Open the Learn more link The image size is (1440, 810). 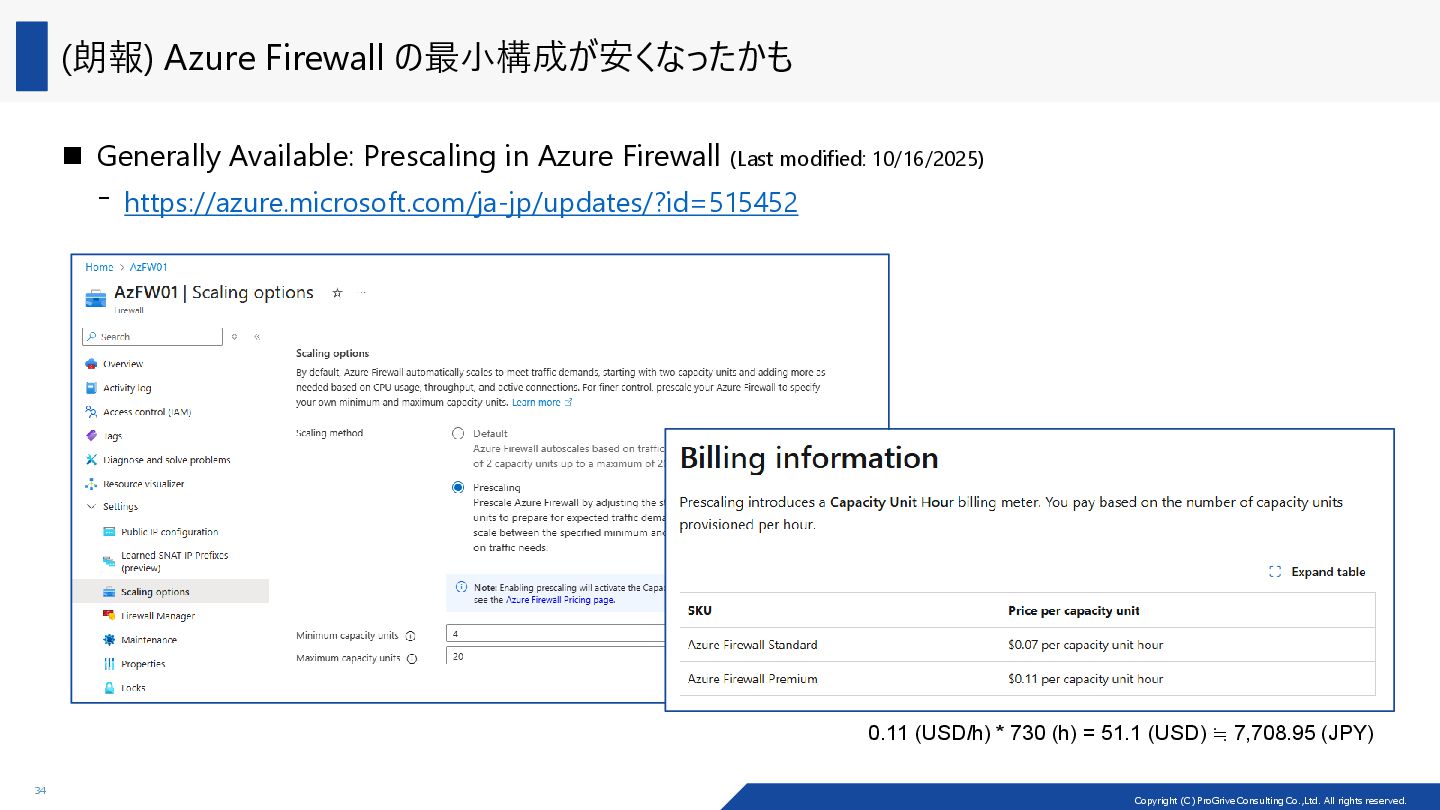[542, 402]
